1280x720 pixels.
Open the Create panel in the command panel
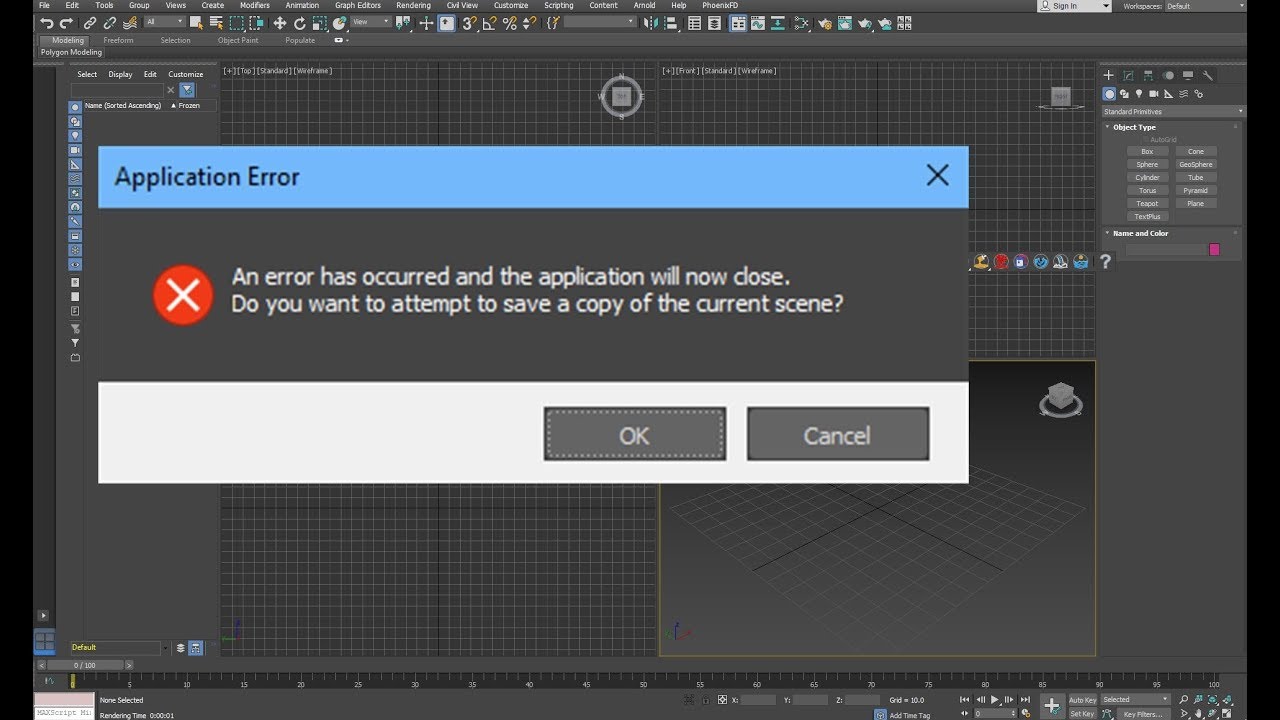point(1108,74)
